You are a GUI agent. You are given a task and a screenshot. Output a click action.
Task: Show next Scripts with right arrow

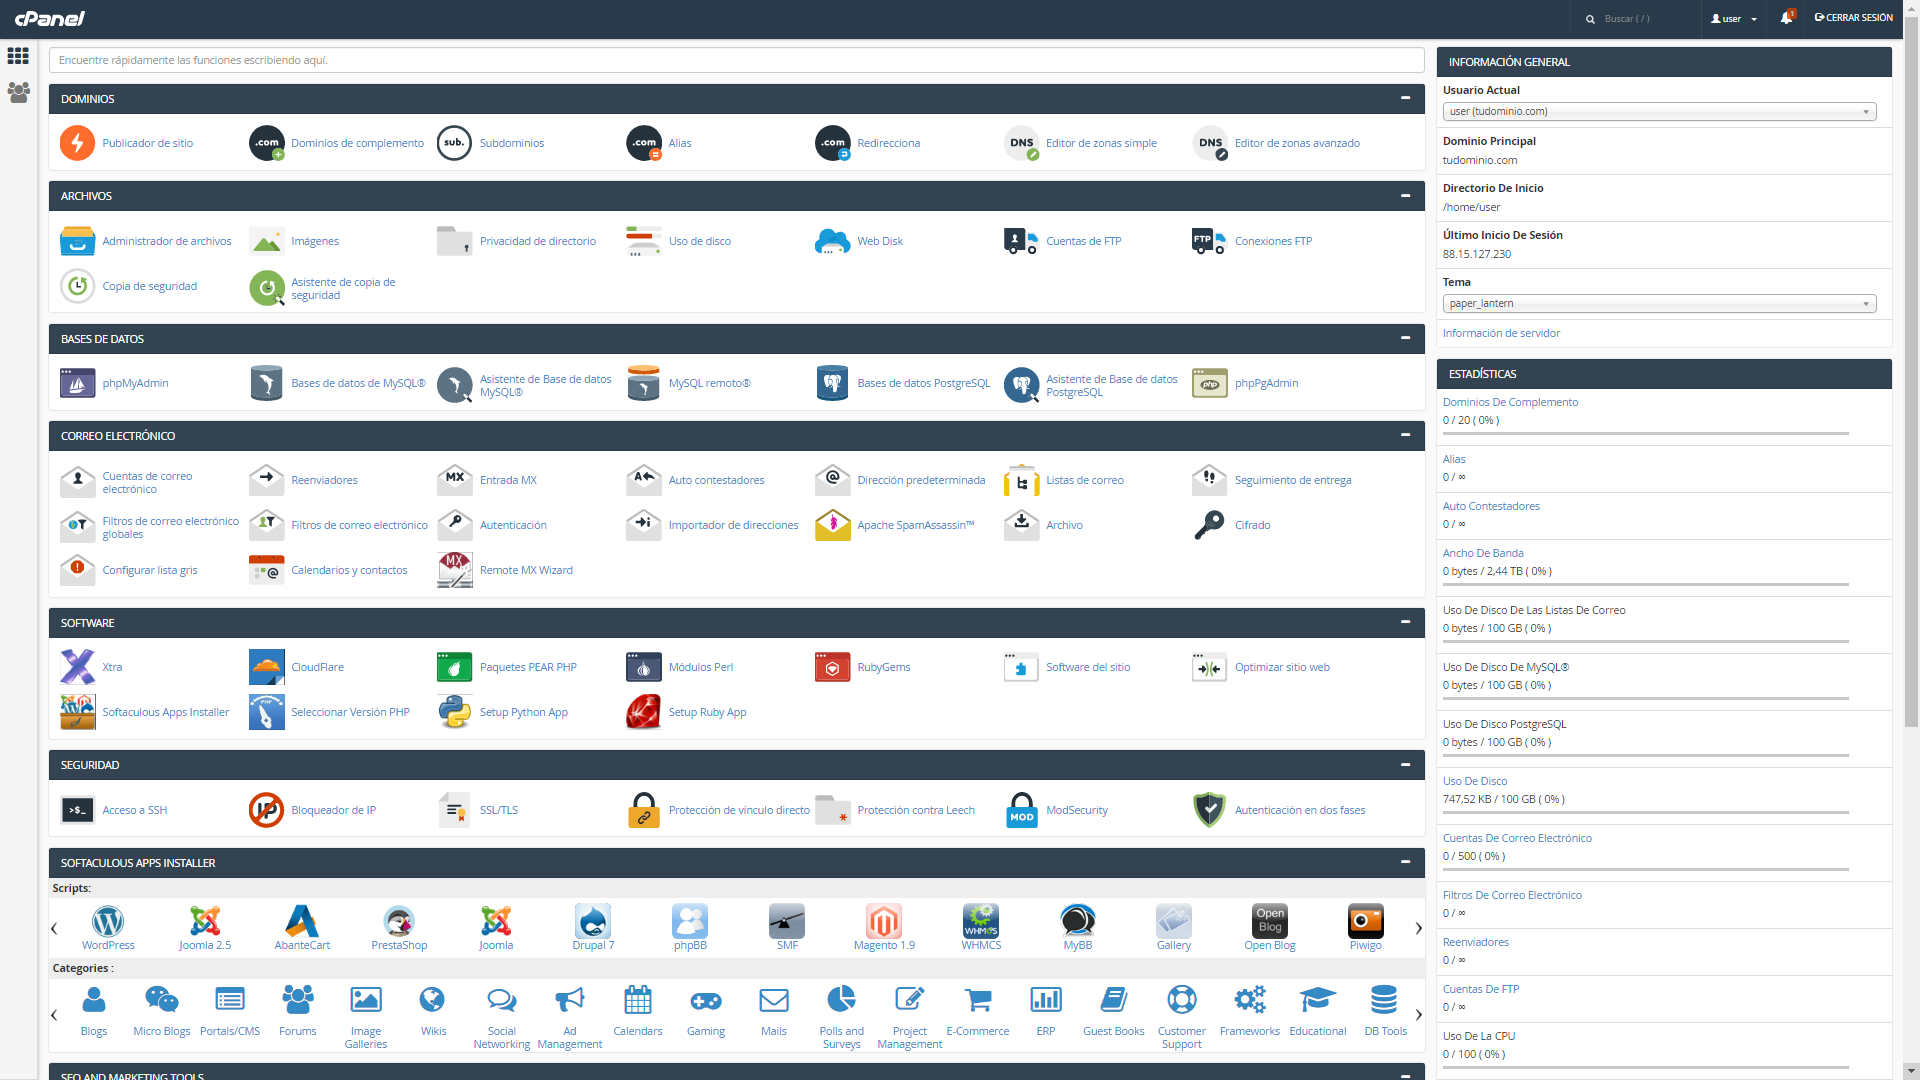tap(1418, 929)
